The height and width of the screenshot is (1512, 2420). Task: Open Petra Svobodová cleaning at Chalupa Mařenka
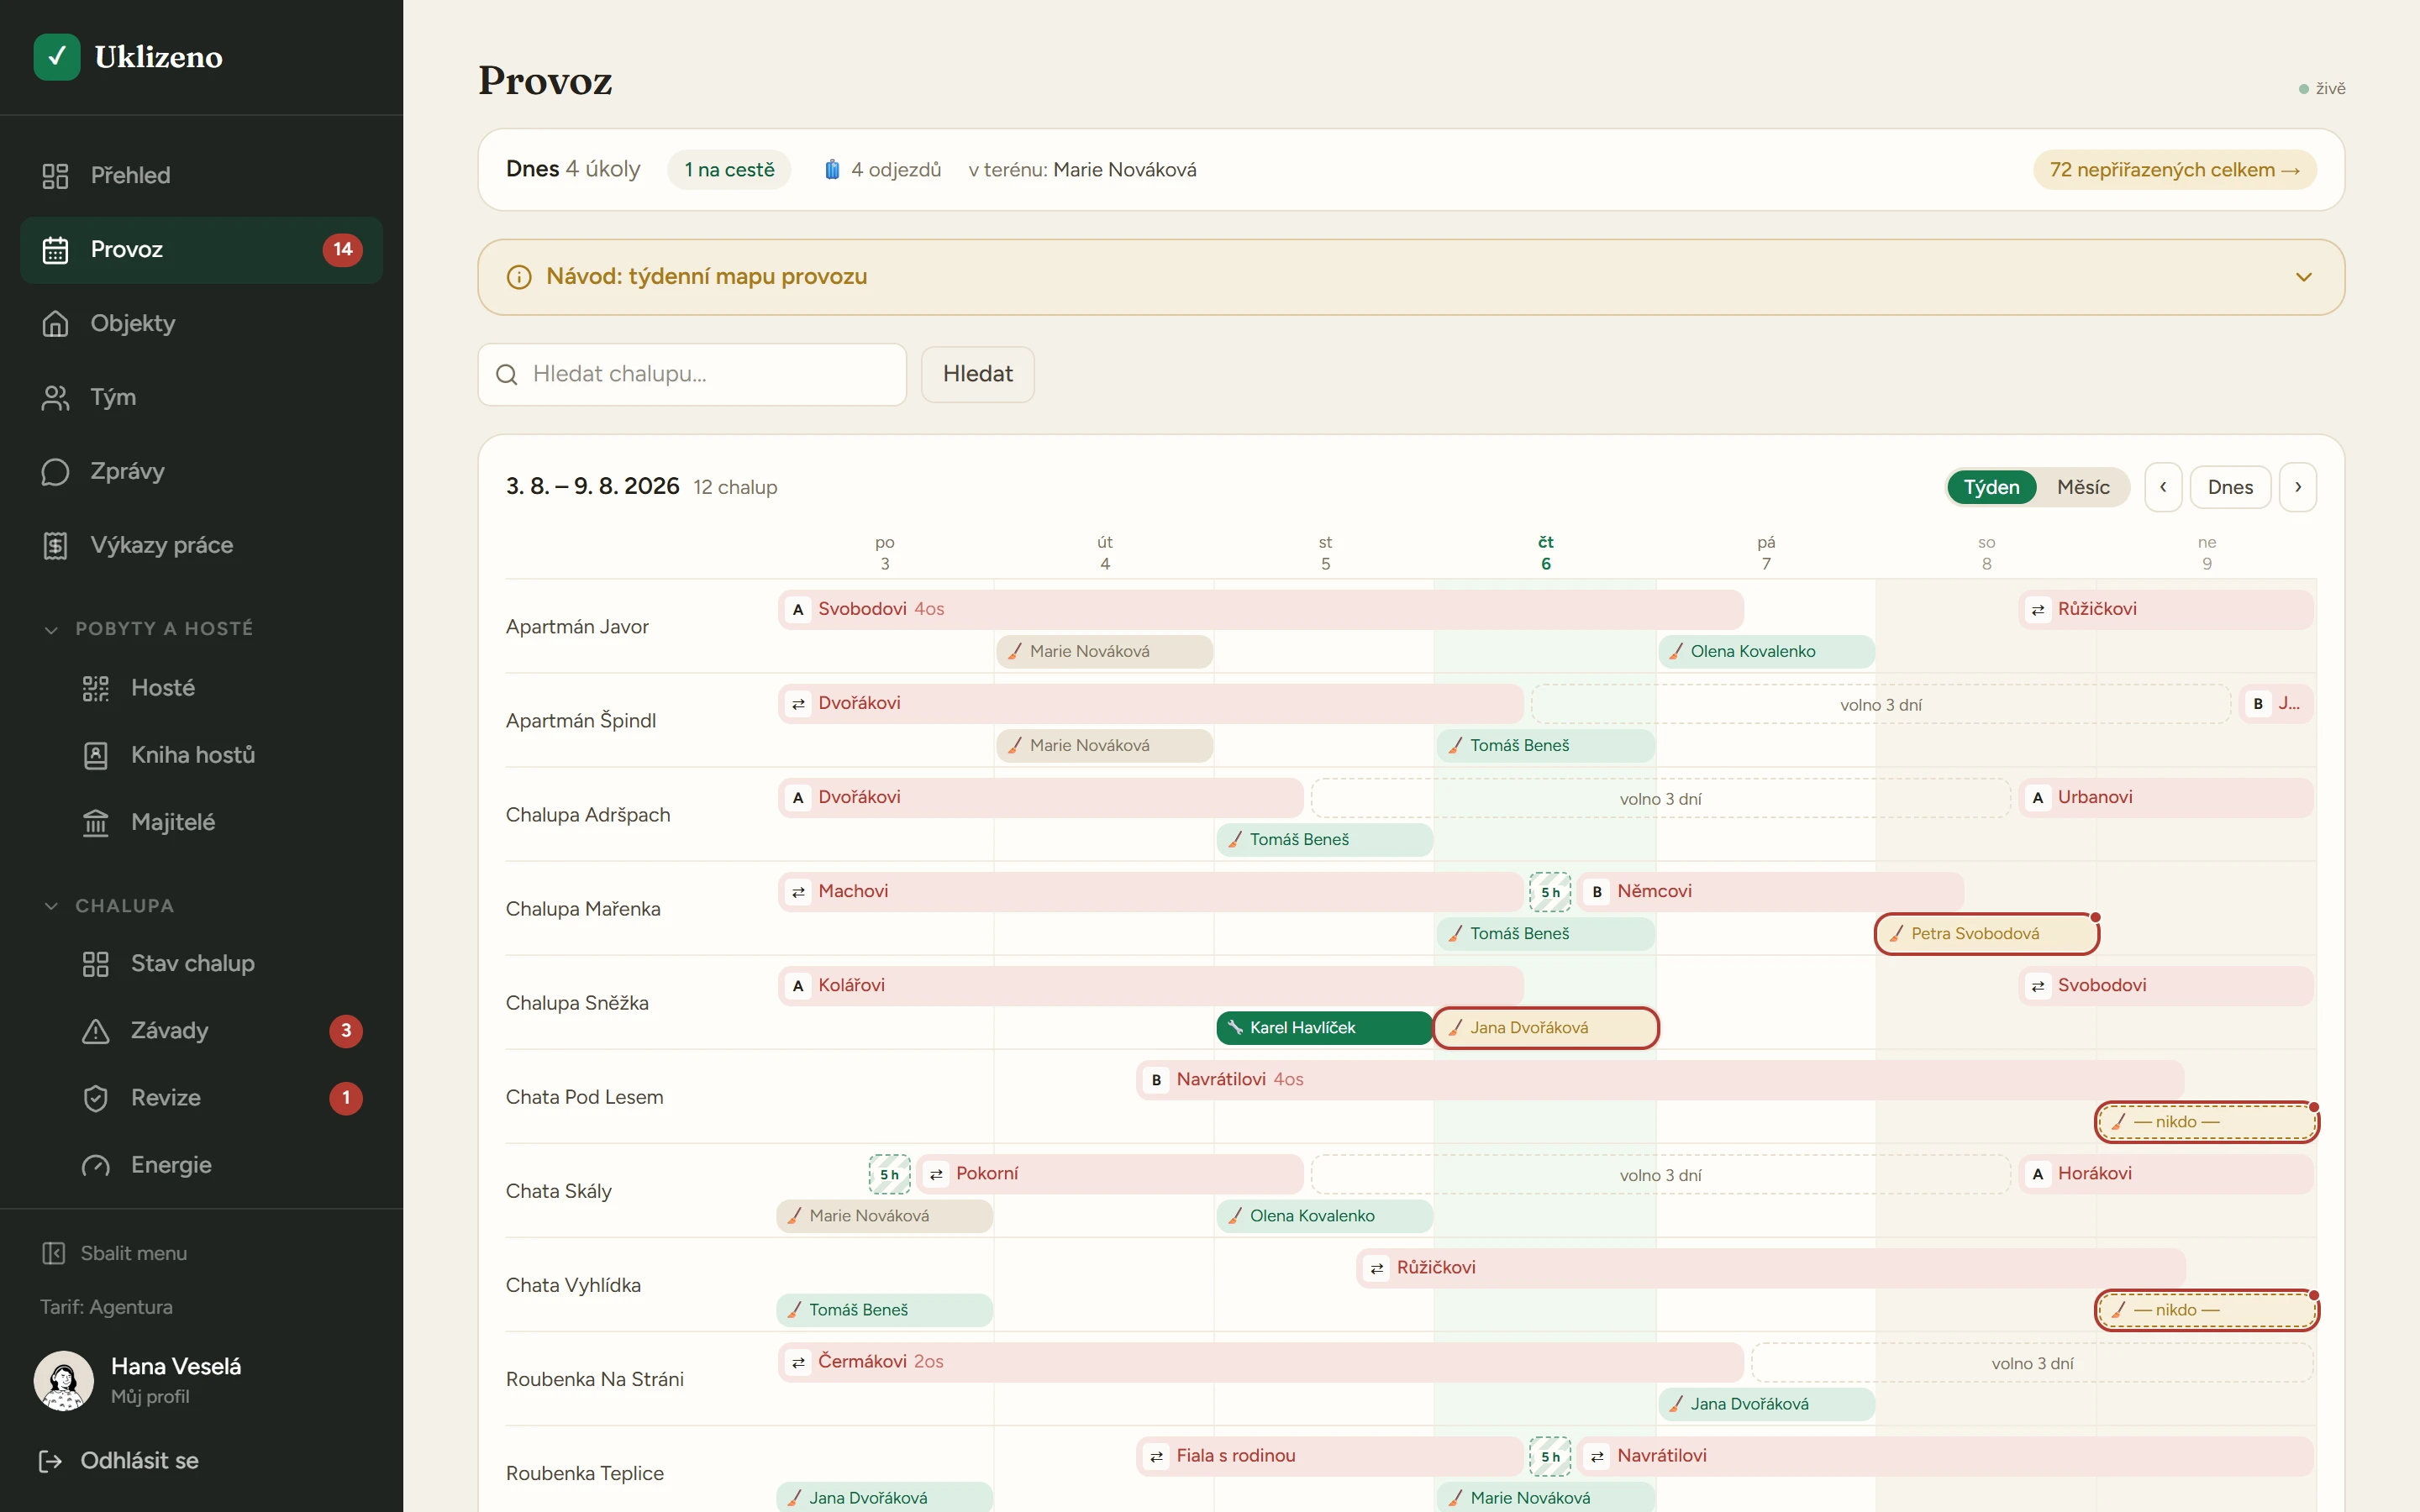pos(1986,934)
